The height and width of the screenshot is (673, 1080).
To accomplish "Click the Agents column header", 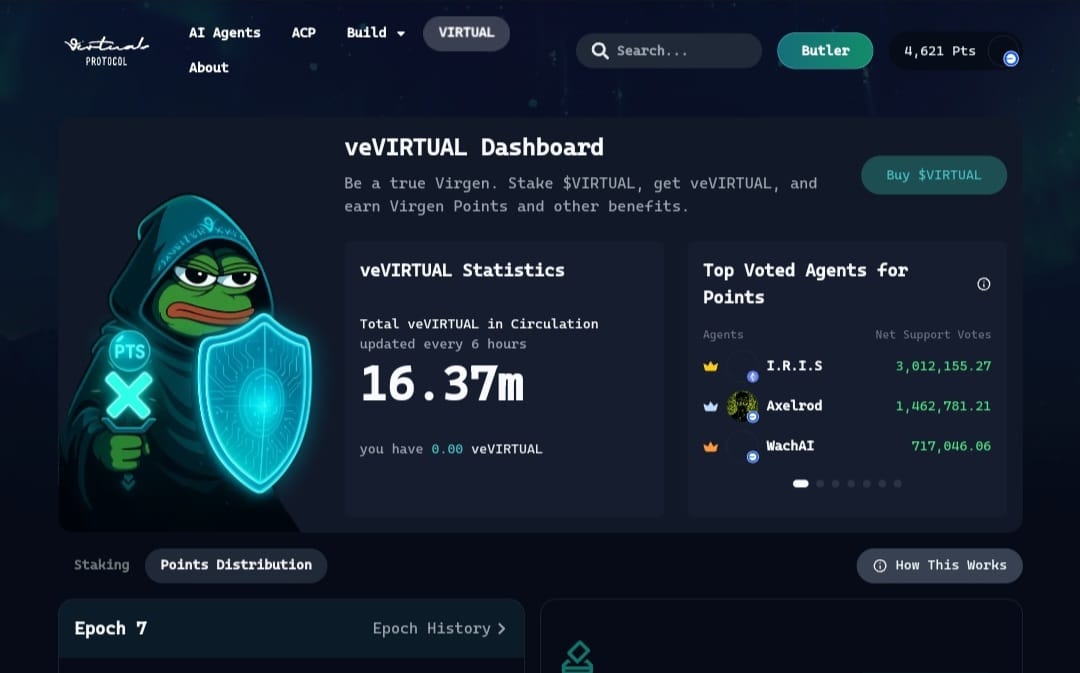I will pyautogui.click(x=723, y=335).
